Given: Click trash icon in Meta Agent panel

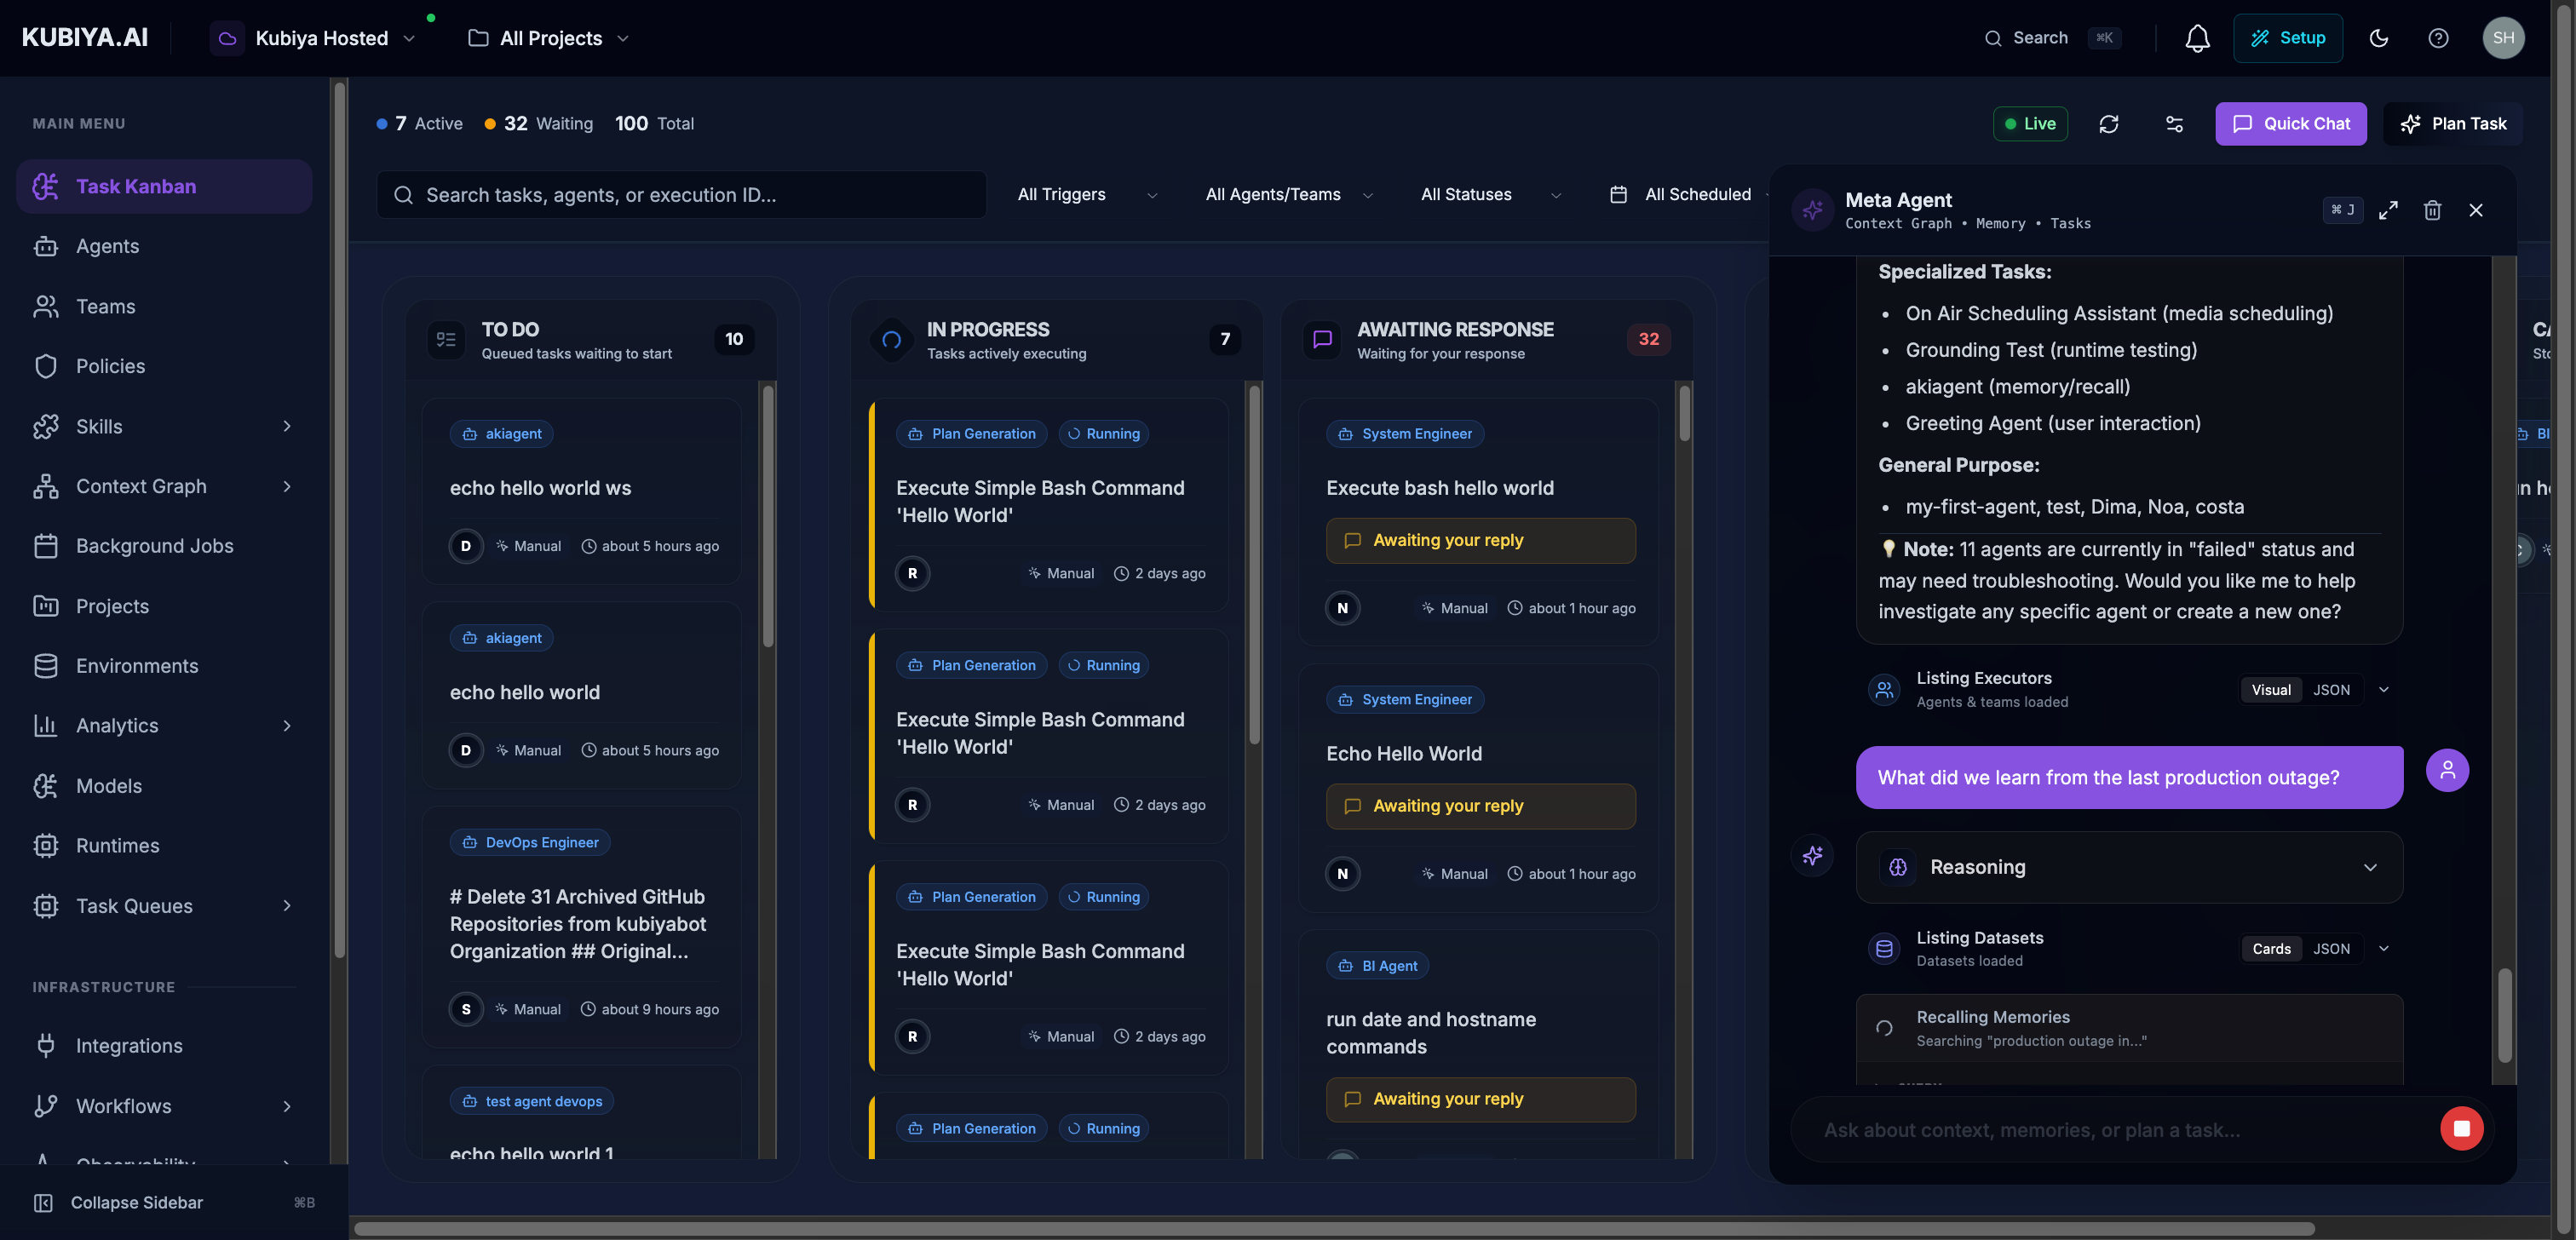Looking at the screenshot, I should point(2432,210).
